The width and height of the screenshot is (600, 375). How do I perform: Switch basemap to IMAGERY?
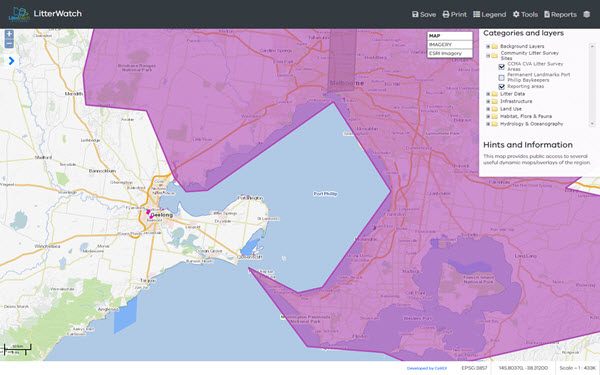[x=450, y=45]
